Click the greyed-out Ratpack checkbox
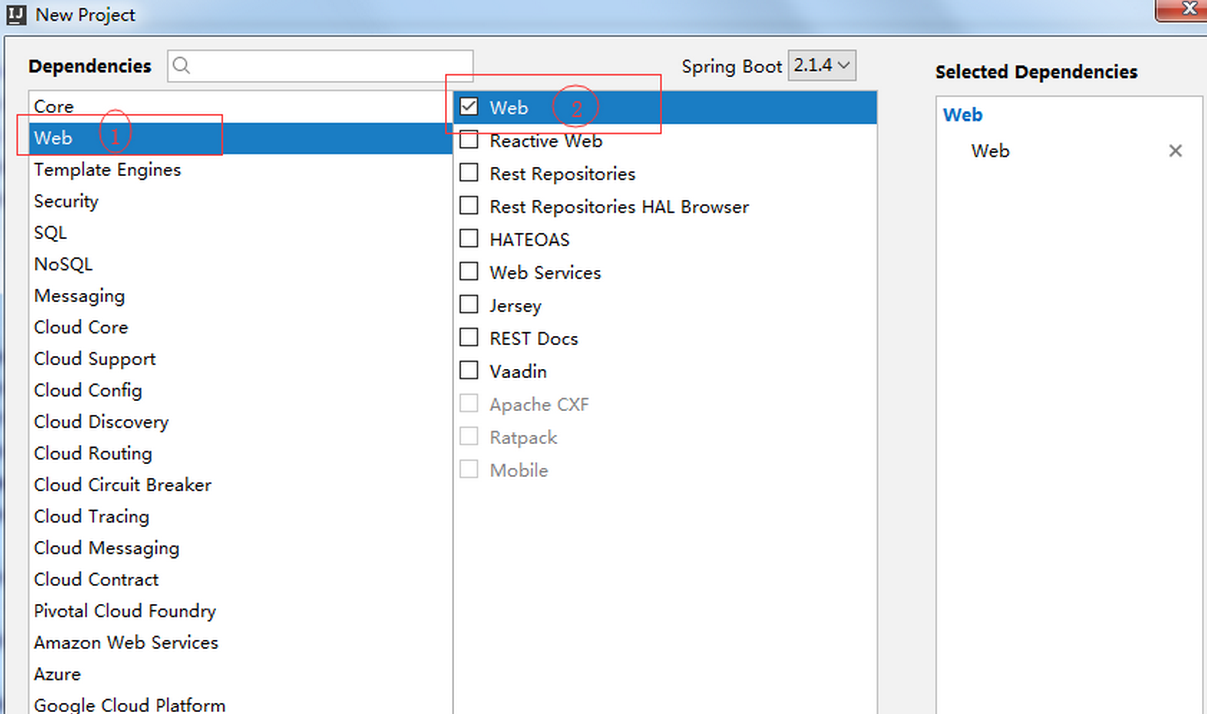 tap(469, 437)
